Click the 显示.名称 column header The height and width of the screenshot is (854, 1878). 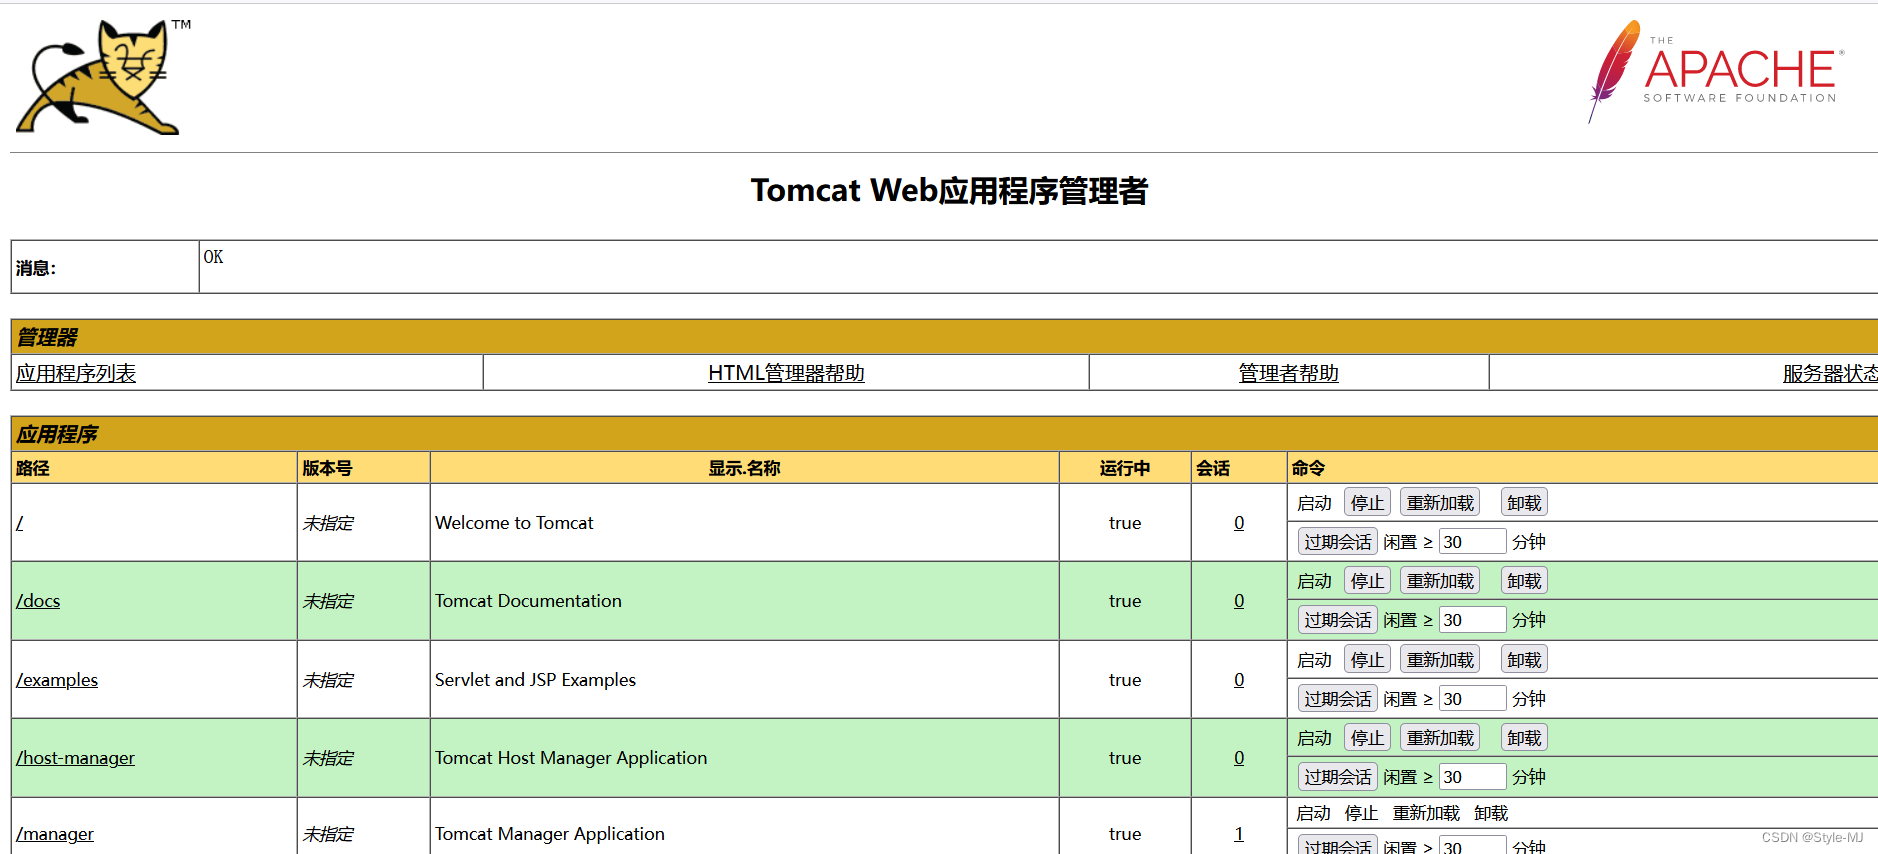(744, 468)
